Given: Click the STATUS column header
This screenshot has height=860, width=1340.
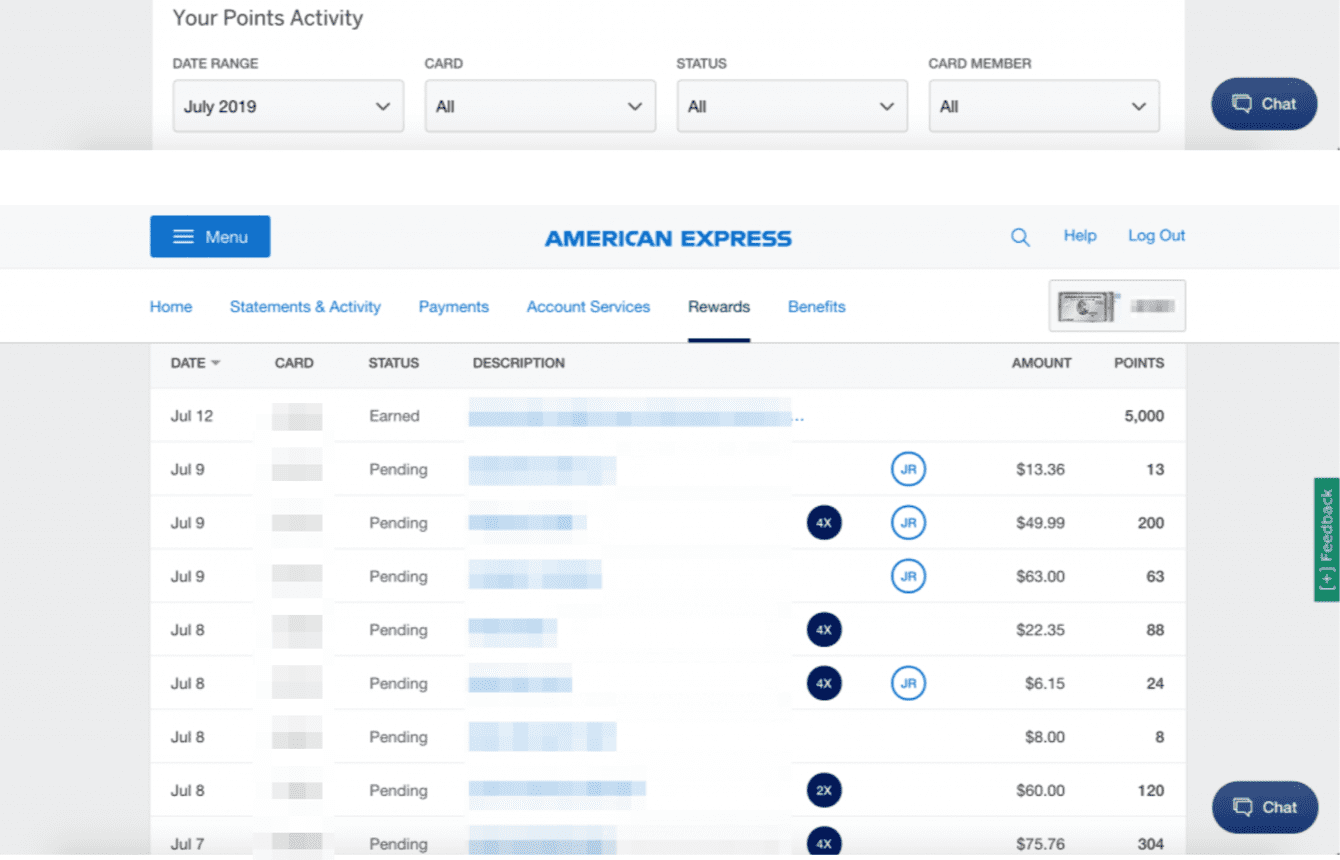Looking at the screenshot, I should [394, 363].
